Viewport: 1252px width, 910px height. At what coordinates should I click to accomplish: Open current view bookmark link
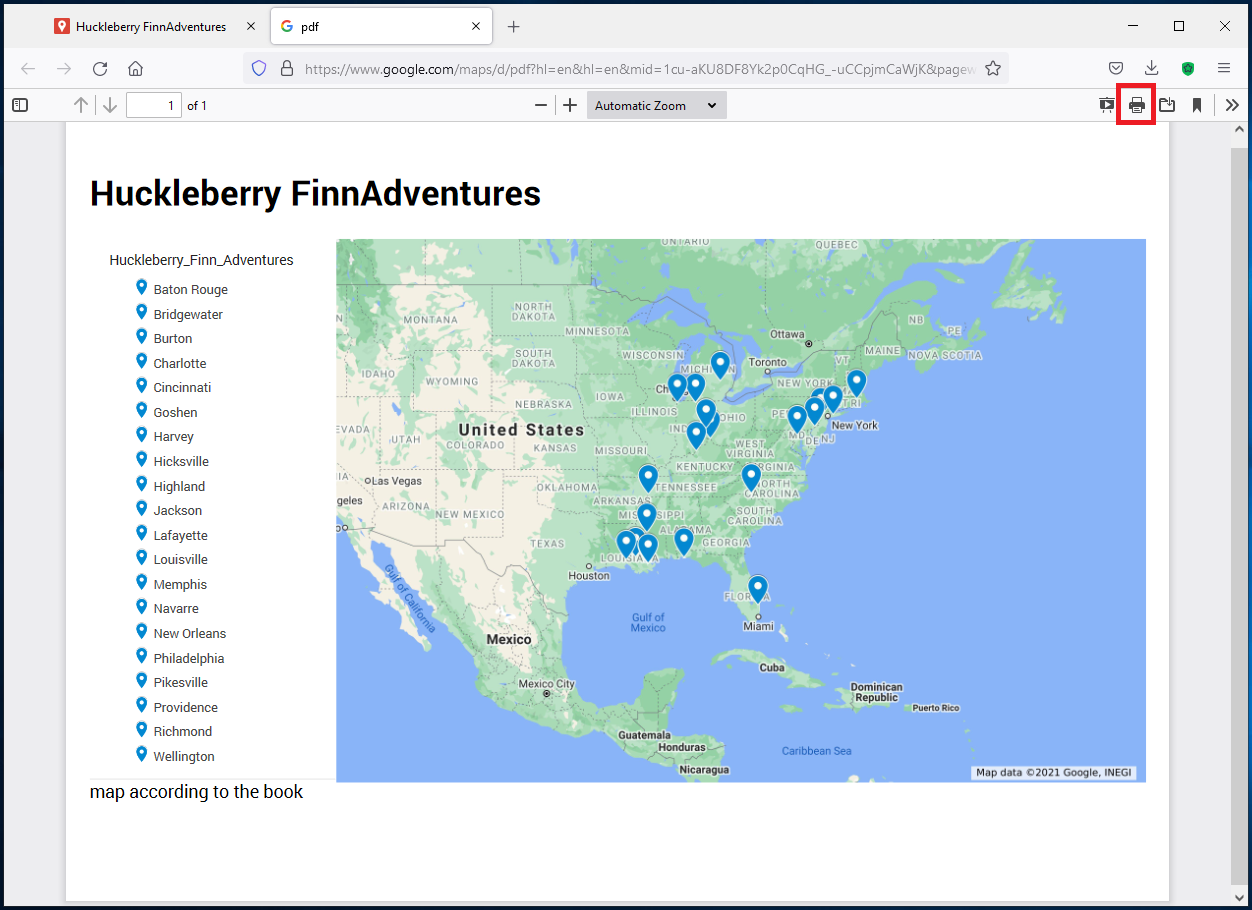pos(1197,105)
